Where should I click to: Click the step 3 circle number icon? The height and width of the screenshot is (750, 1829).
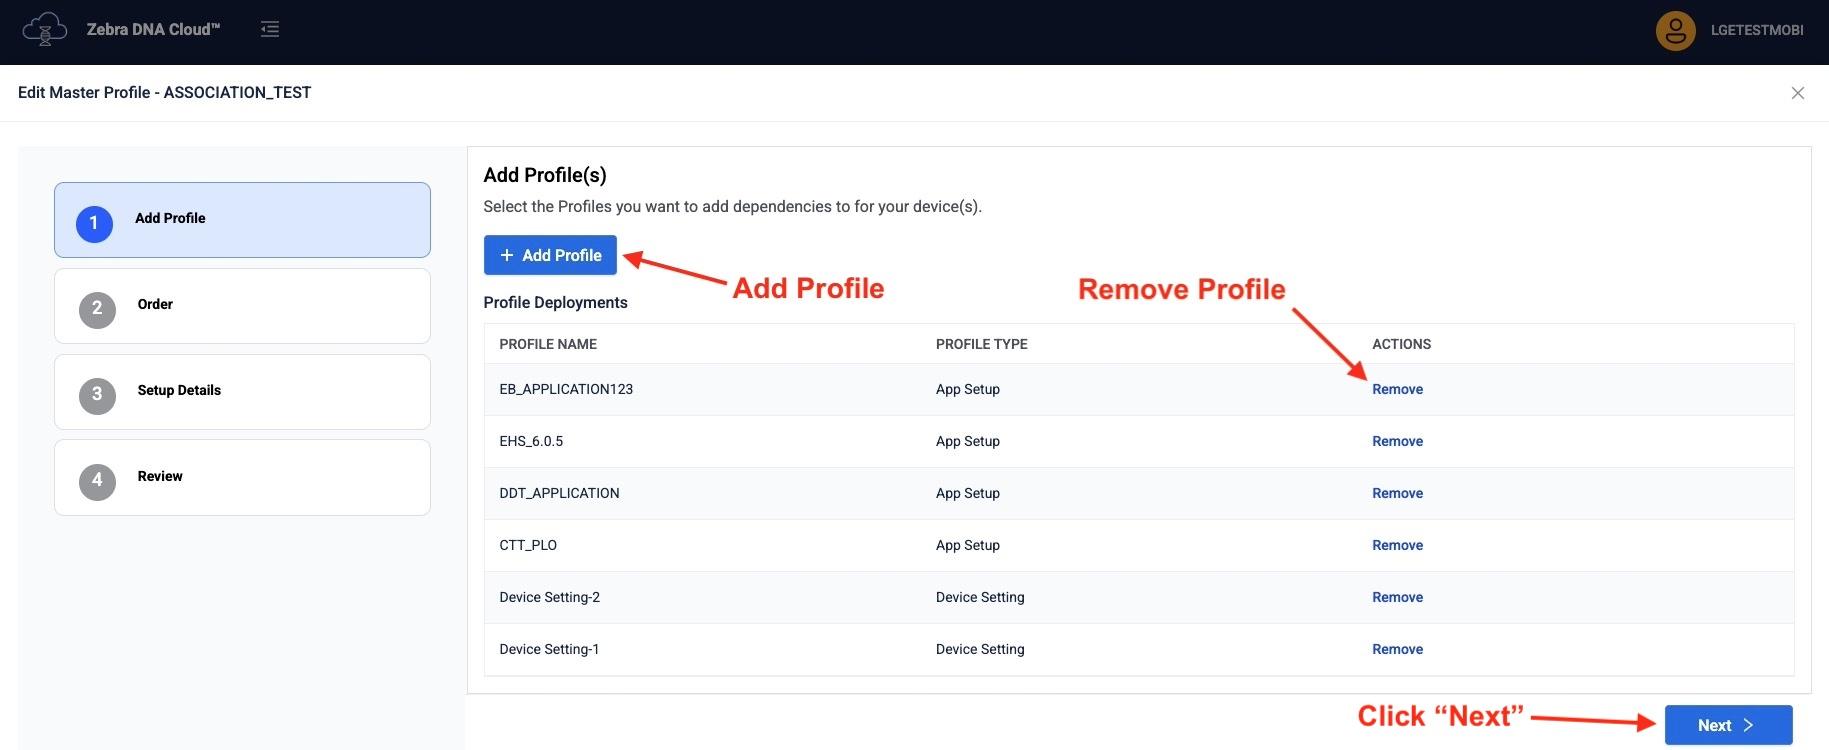click(97, 395)
